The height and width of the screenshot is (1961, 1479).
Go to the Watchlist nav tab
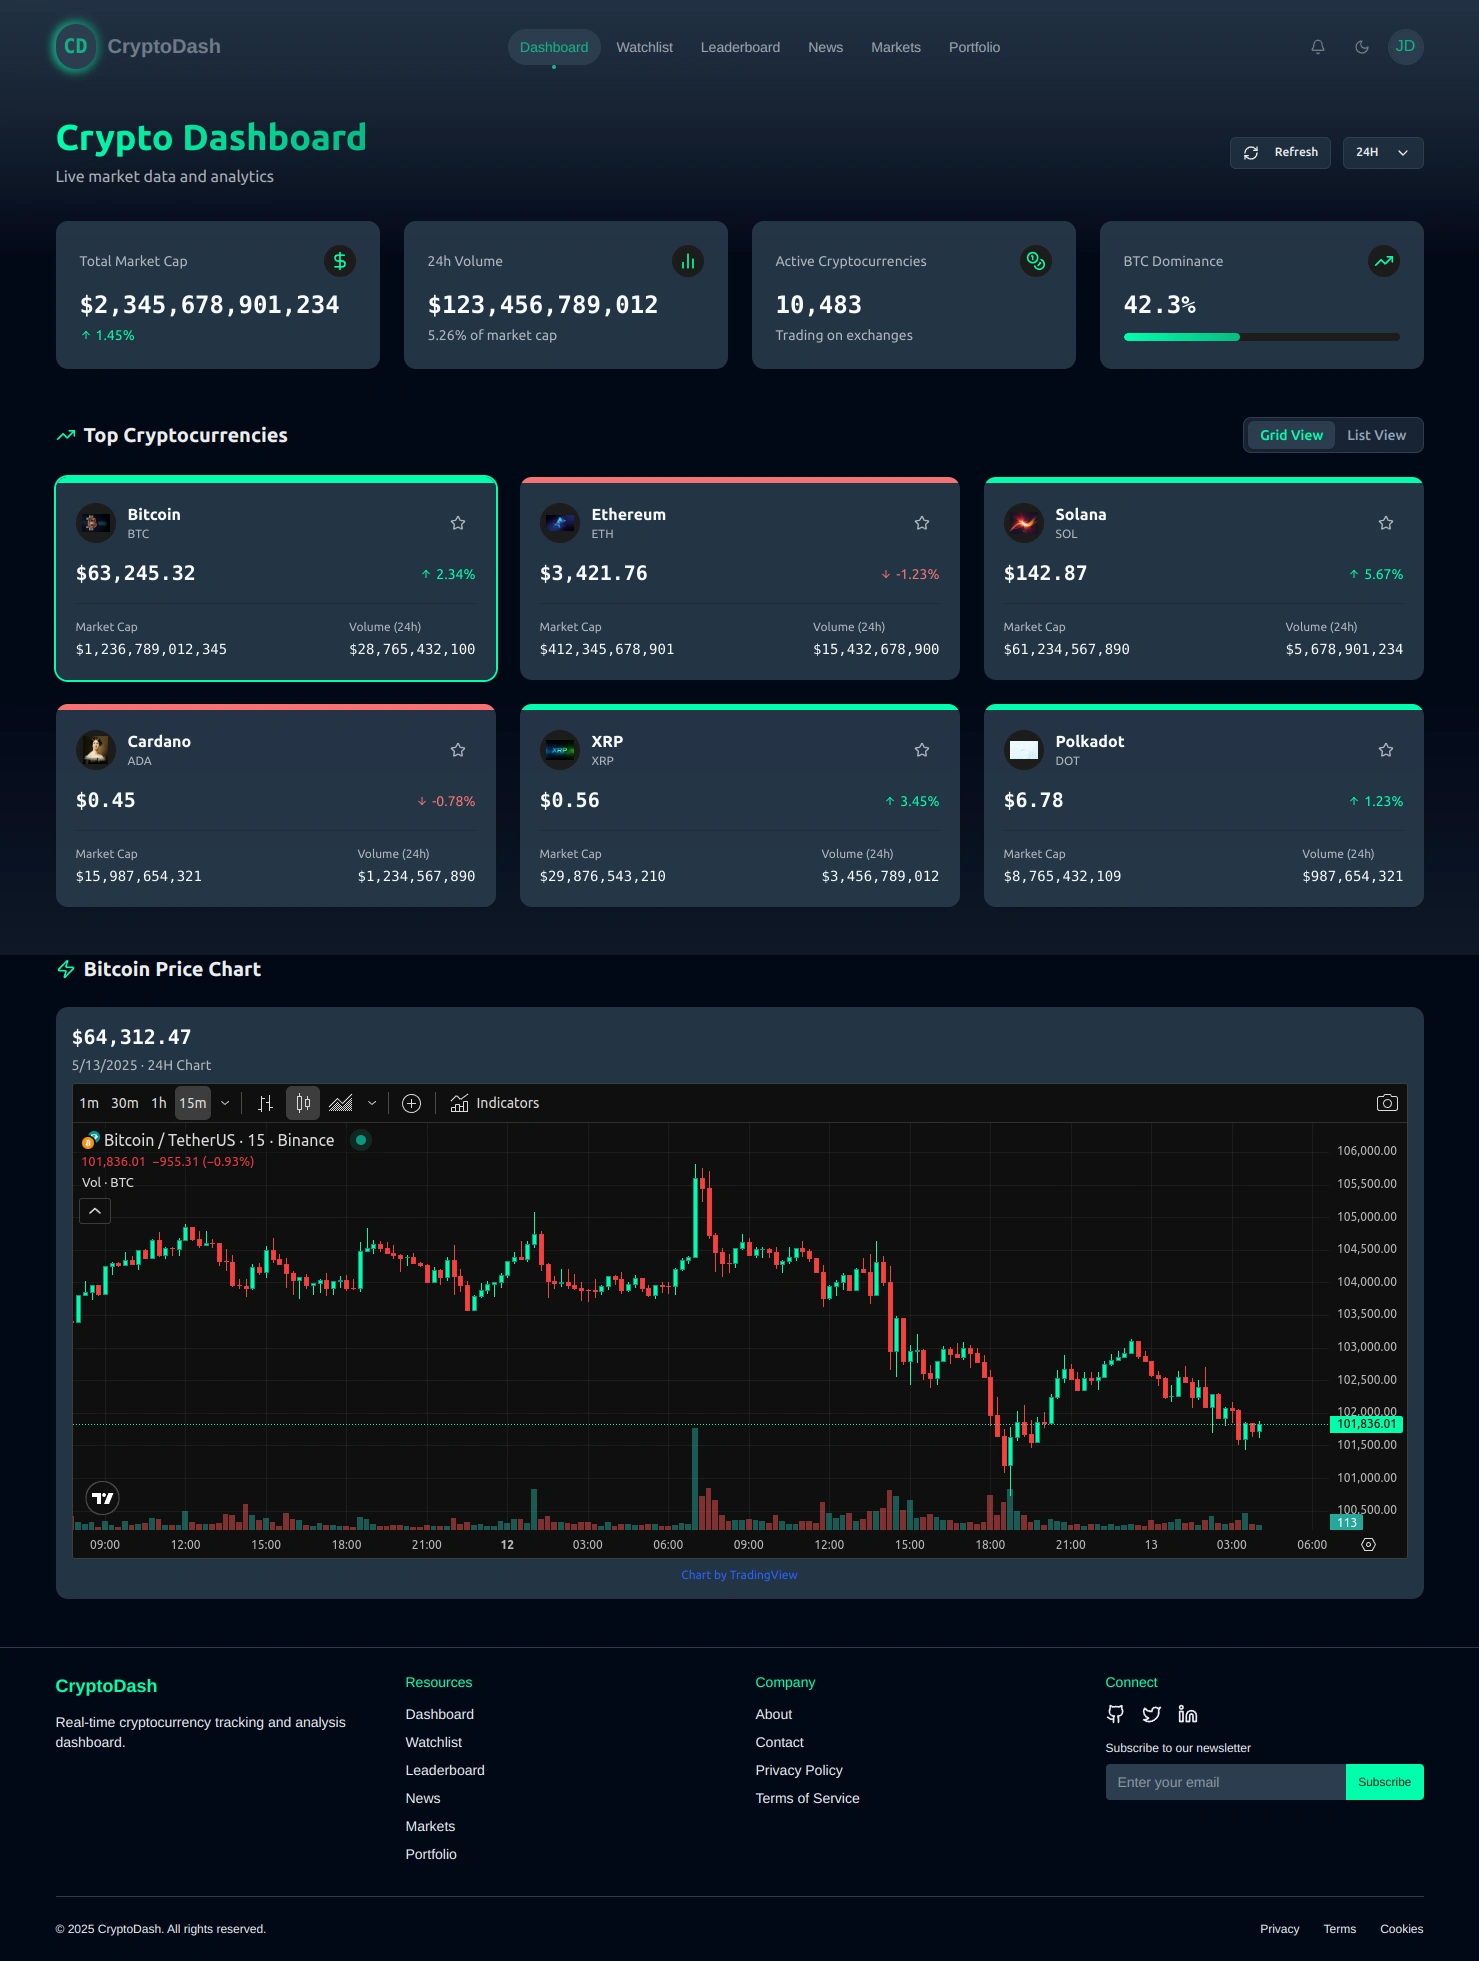644,47
